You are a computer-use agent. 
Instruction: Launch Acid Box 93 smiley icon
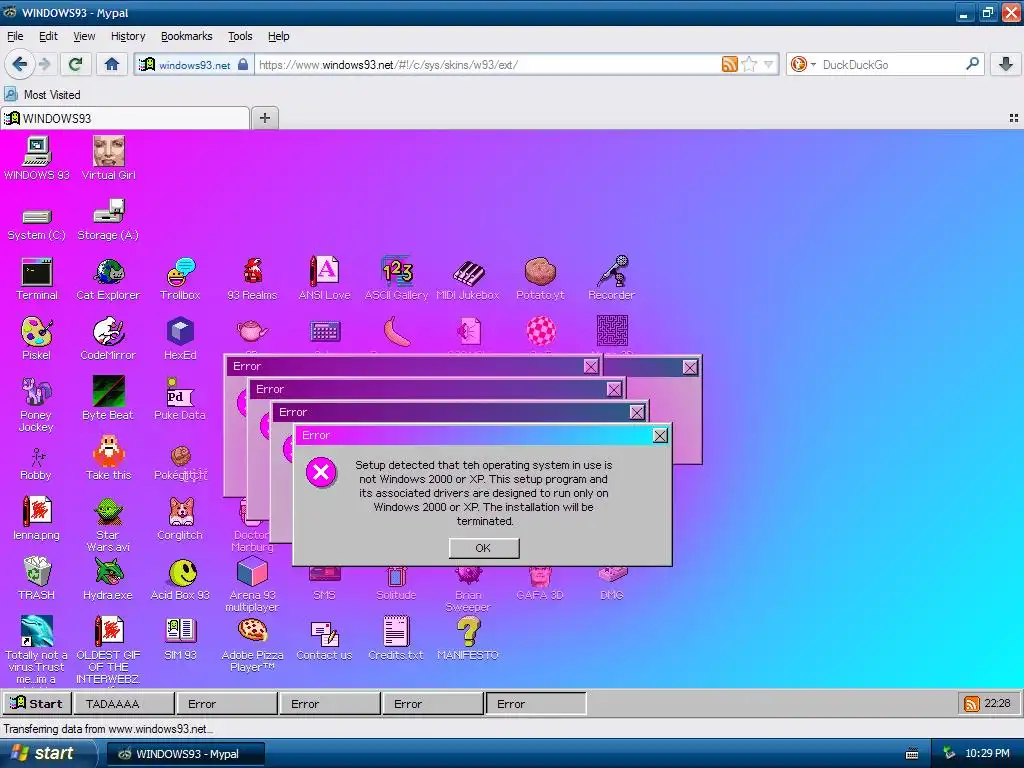click(x=180, y=578)
